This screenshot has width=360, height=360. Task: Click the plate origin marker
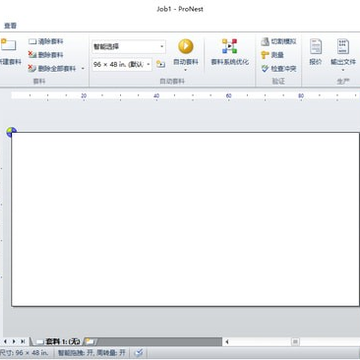pos(11,132)
